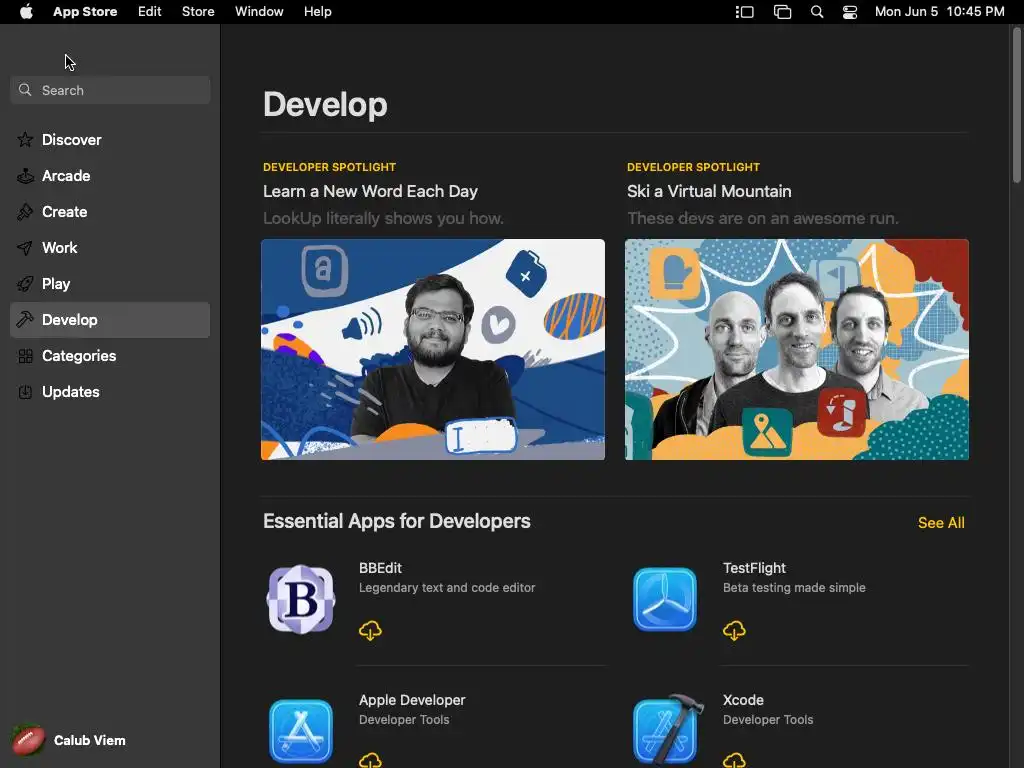The width and height of the screenshot is (1024, 768).
Task: Click the Discover star icon
Action: point(25,140)
